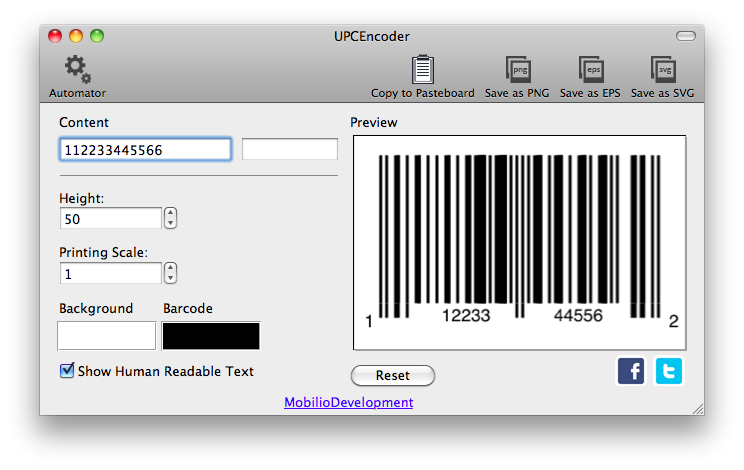744x470 pixels.
Task: Increase Height using the stepper up arrow
Action: click(170, 213)
